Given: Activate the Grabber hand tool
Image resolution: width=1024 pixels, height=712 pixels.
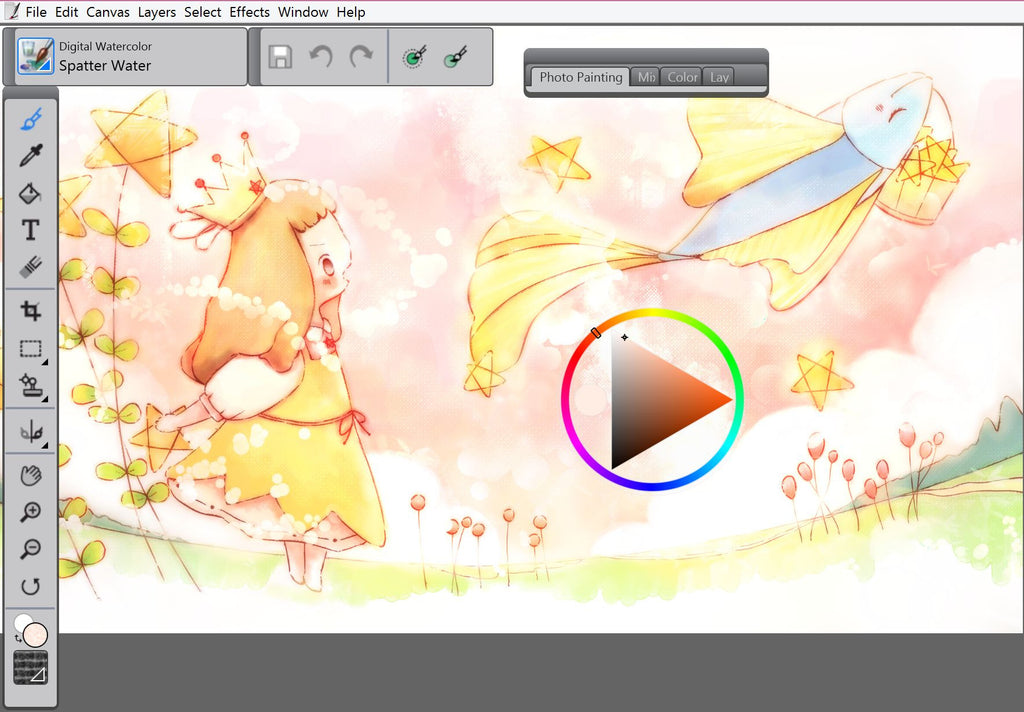Looking at the screenshot, I should pyautogui.click(x=31, y=475).
